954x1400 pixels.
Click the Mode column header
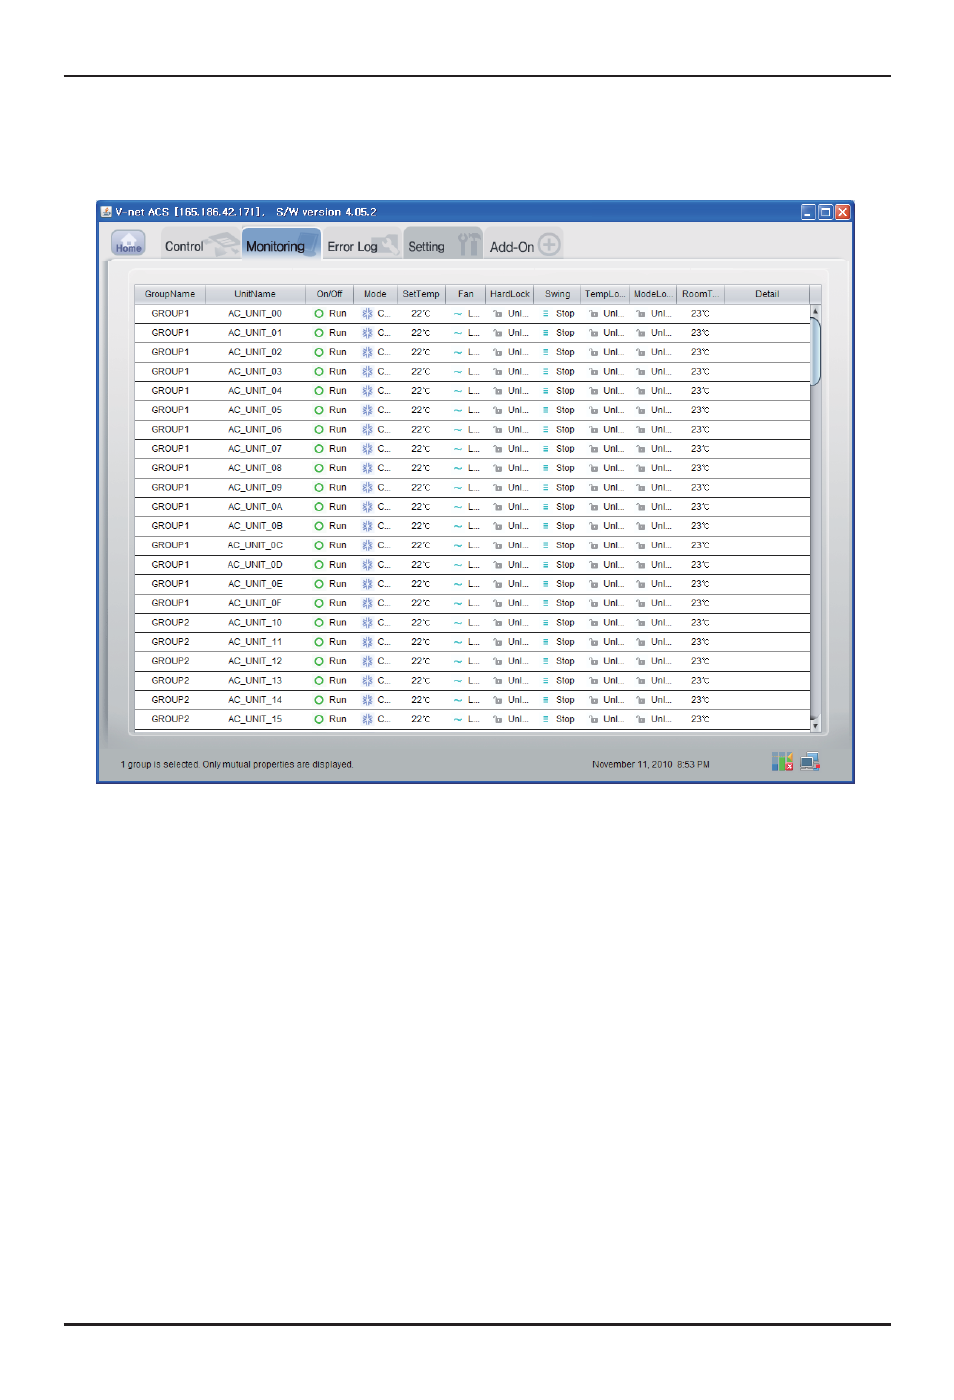375,294
